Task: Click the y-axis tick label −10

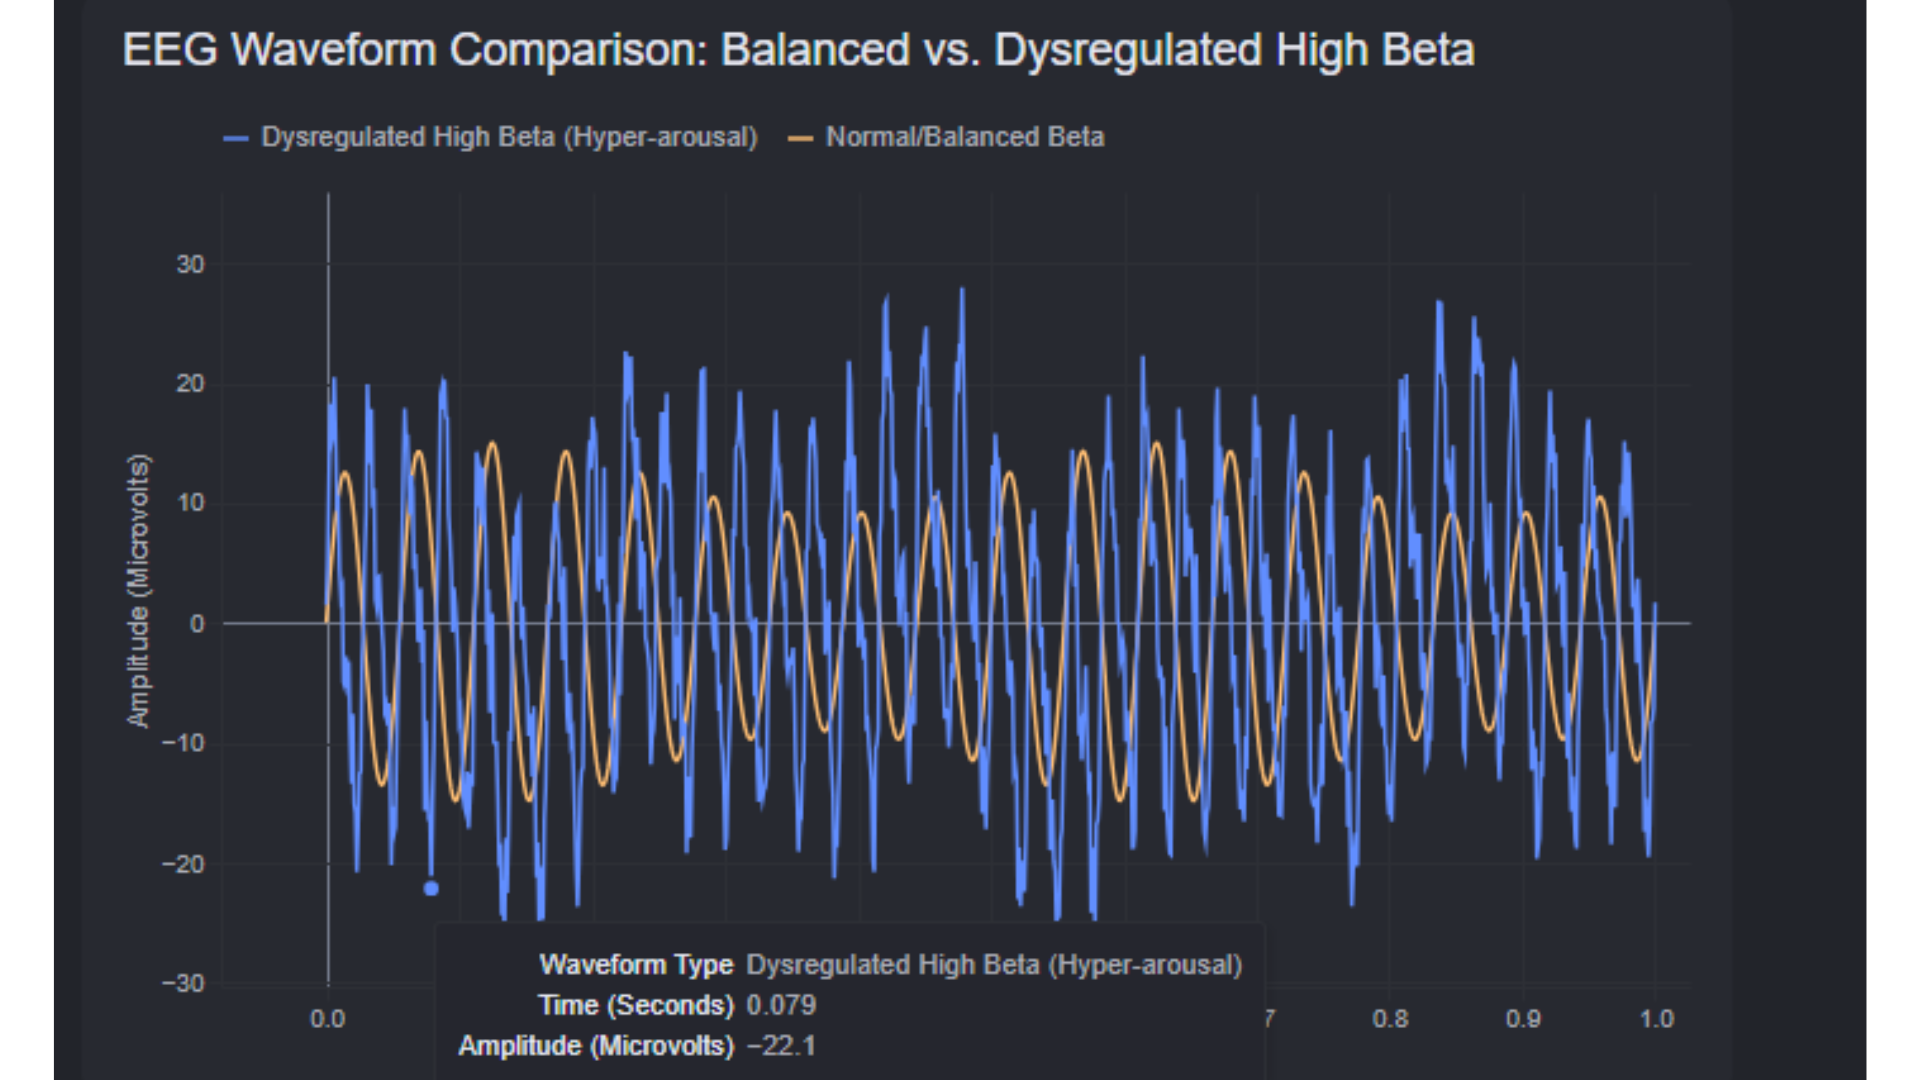Action: point(183,743)
